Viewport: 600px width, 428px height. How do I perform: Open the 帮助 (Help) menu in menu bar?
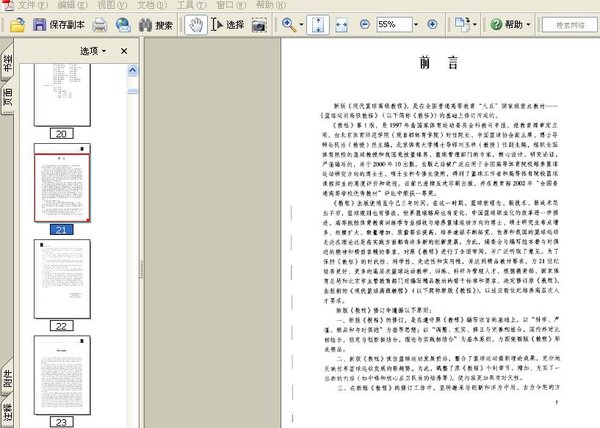271,5
